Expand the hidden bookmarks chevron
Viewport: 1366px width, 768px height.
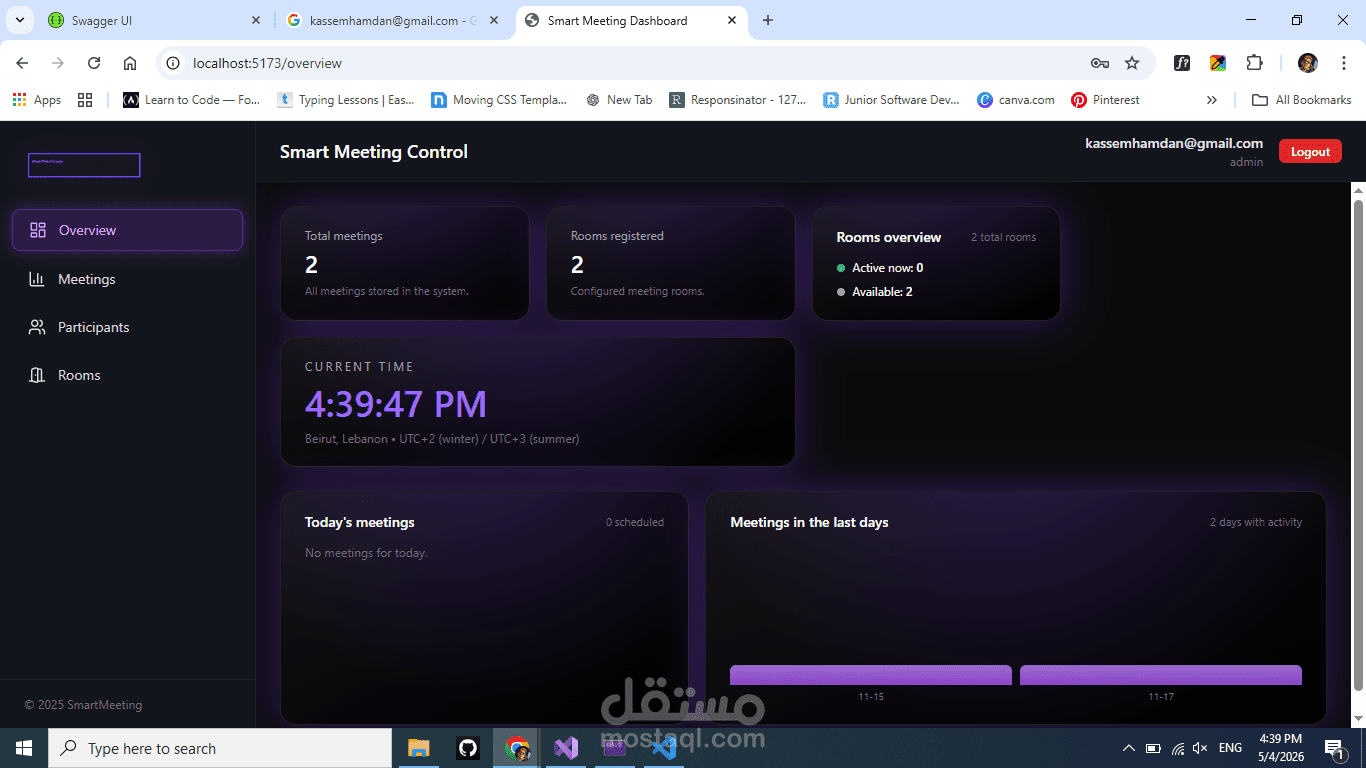coord(1212,100)
